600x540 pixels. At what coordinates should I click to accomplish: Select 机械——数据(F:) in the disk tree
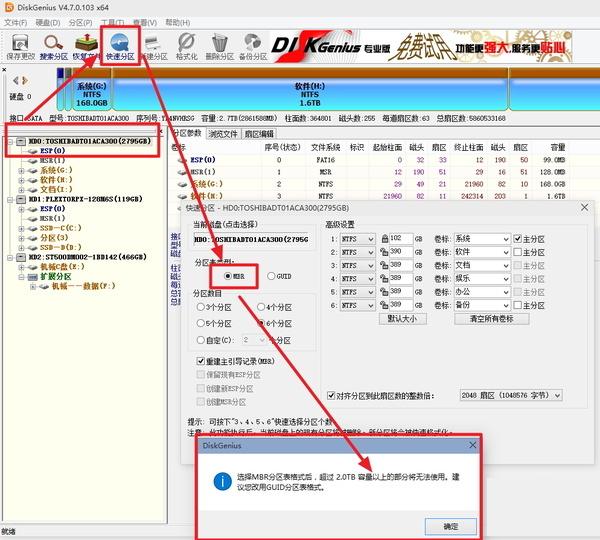click(83, 286)
